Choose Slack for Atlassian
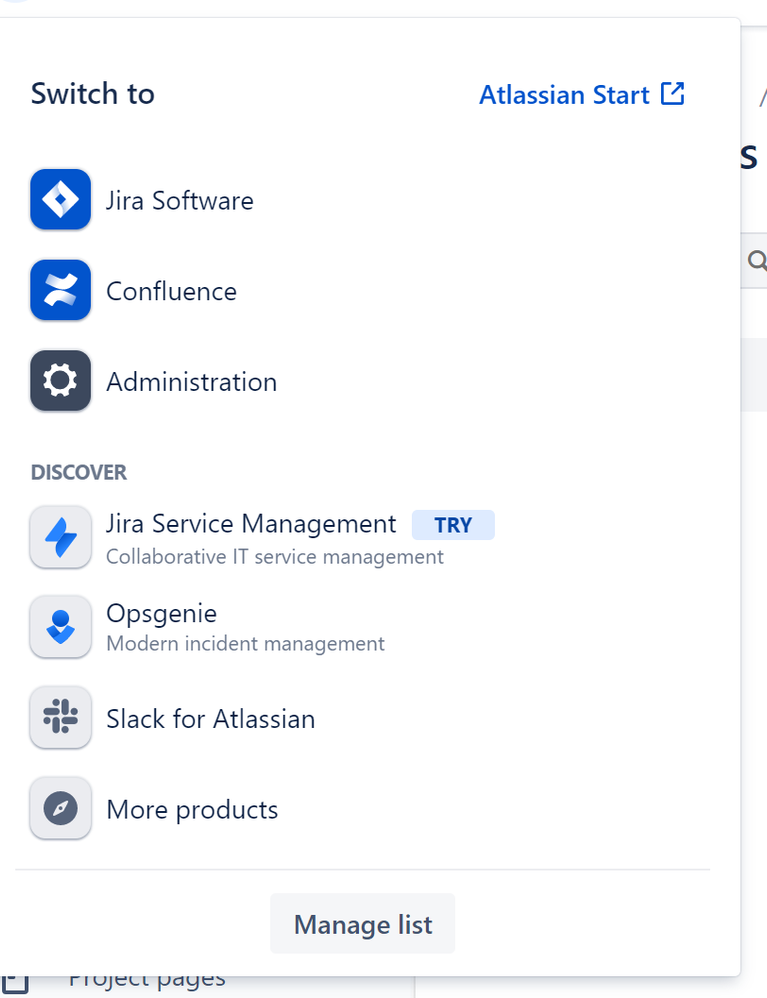 (211, 719)
